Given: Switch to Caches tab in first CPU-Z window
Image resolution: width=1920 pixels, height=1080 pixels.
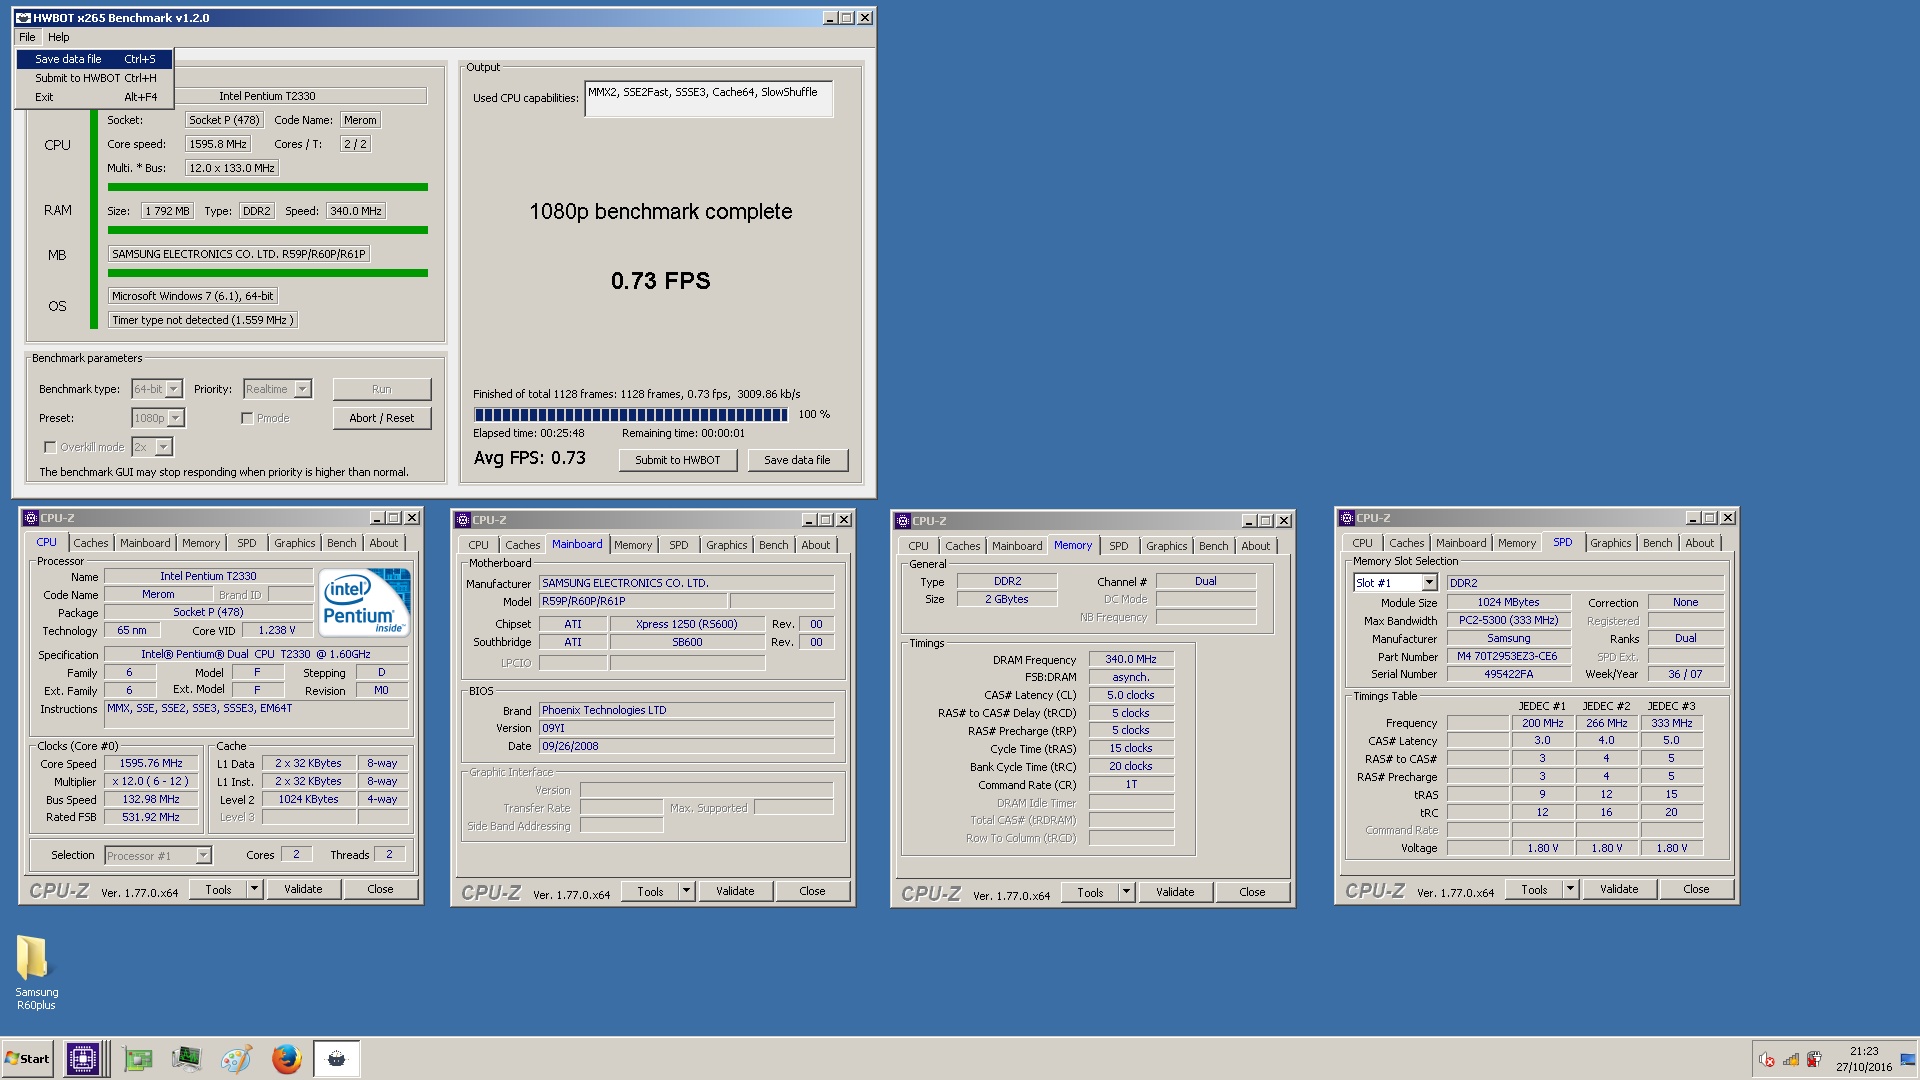Looking at the screenshot, I should [x=90, y=543].
